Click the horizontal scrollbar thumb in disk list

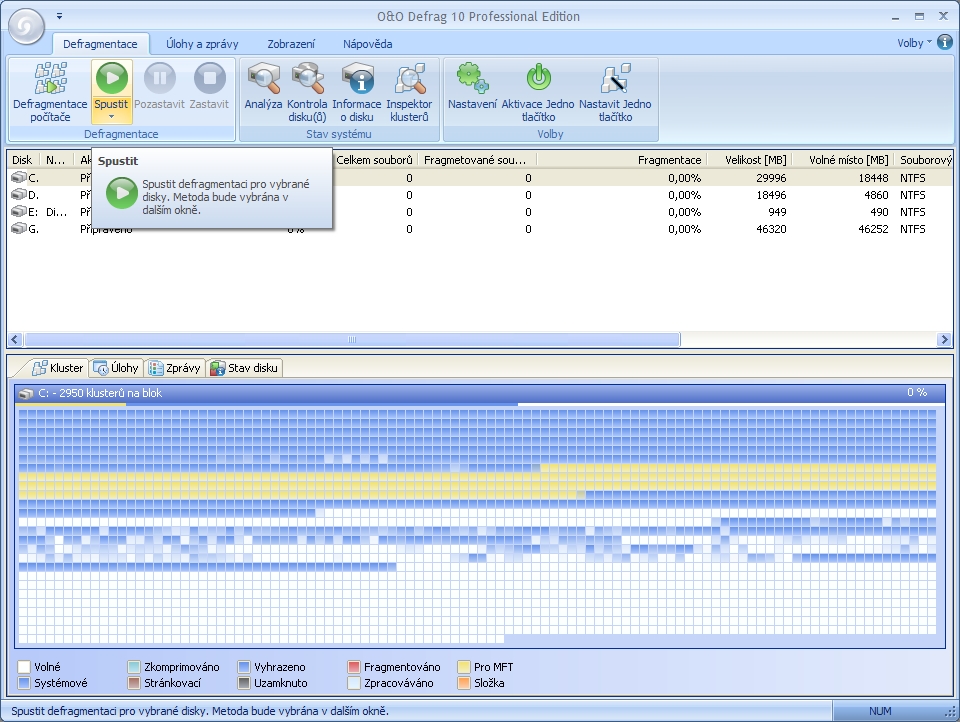click(x=352, y=339)
